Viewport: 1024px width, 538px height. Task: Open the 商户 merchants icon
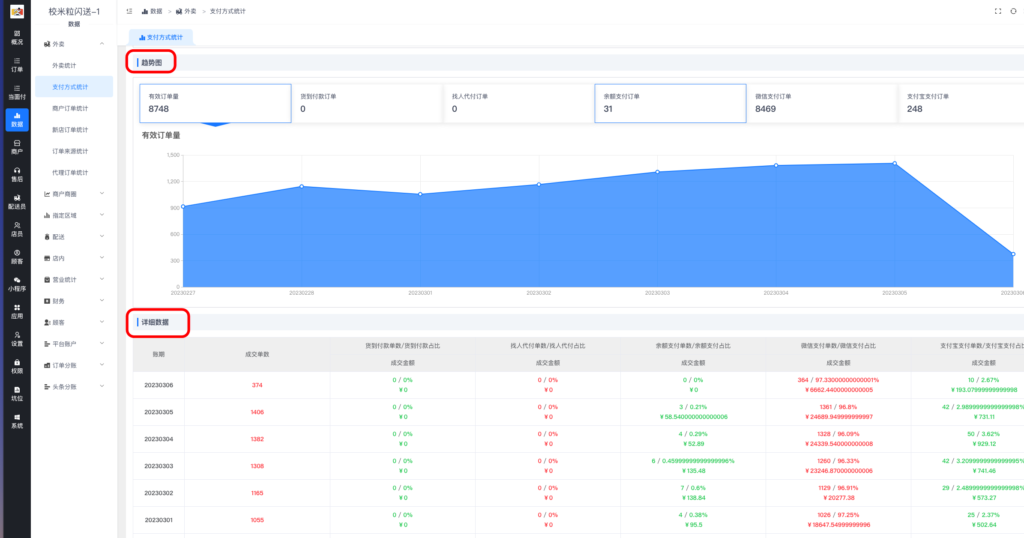[x=16, y=147]
